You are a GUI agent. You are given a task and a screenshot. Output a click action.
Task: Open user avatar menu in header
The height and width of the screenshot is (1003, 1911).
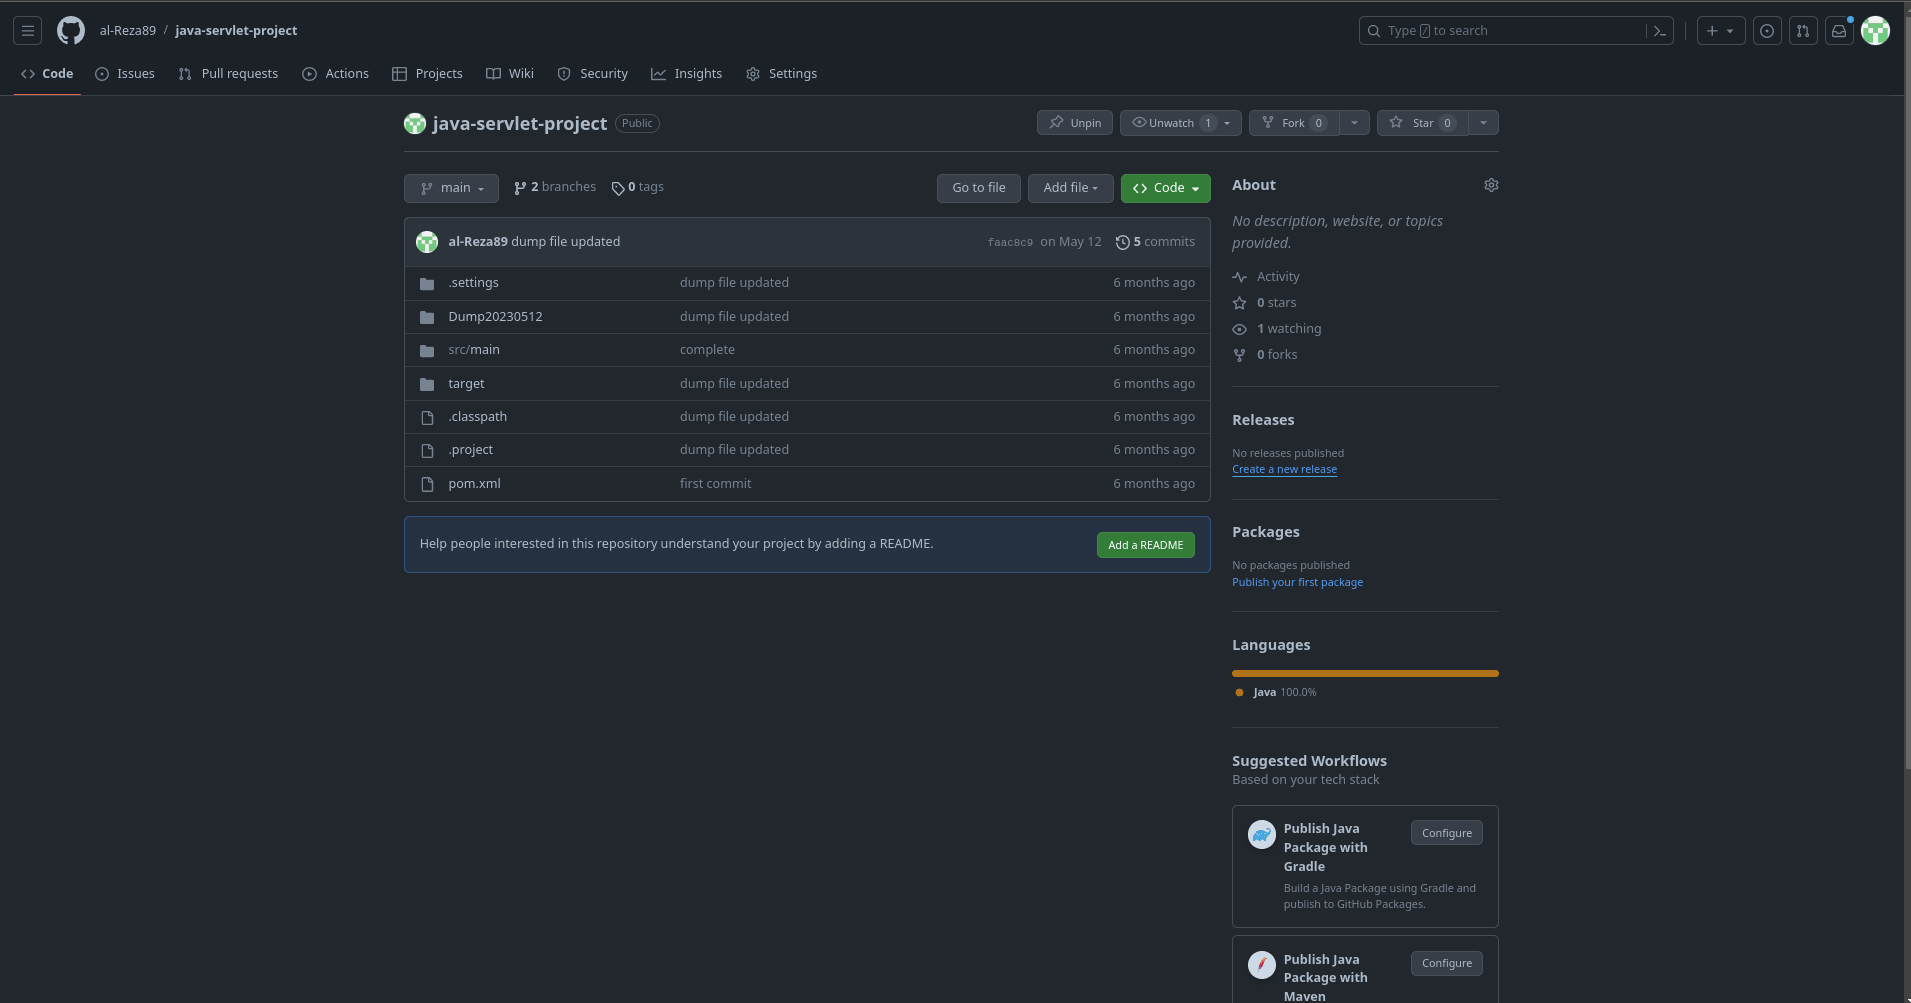1875,31
